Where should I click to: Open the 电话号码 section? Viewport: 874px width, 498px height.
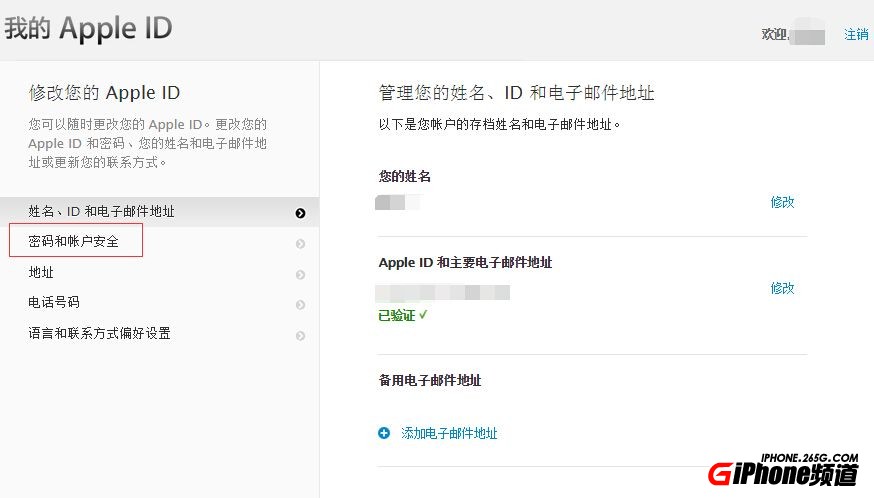point(54,303)
